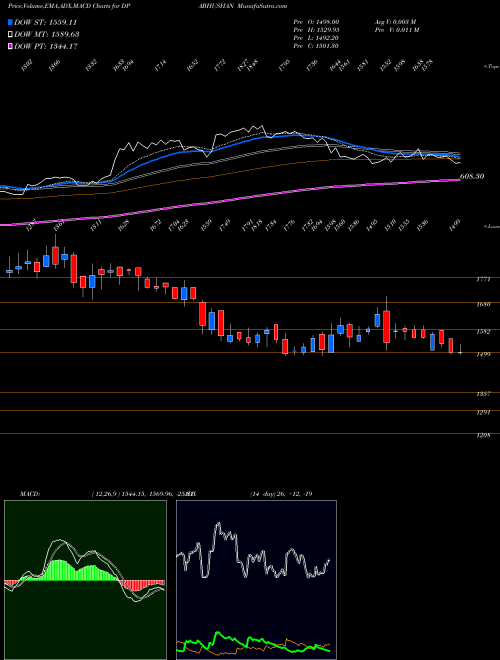Click the 'Avg V: 0.008 M' volume text

[395, 22]
